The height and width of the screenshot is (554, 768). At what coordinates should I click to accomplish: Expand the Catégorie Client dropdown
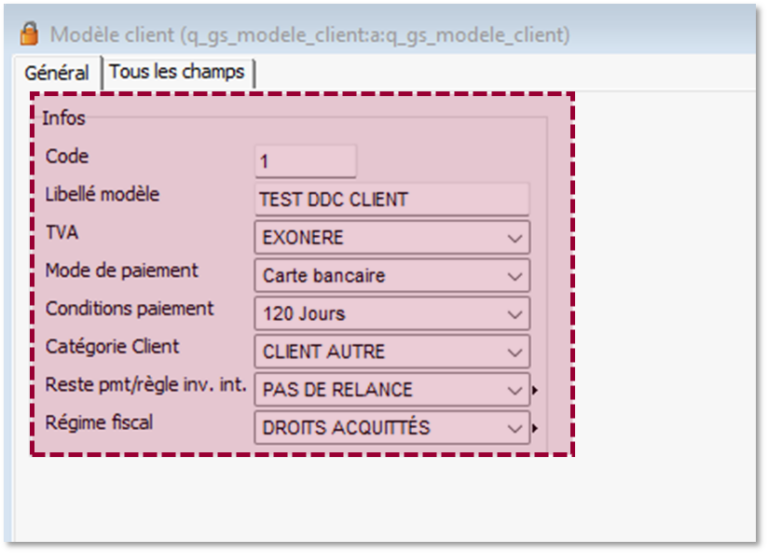pos(391,352)
